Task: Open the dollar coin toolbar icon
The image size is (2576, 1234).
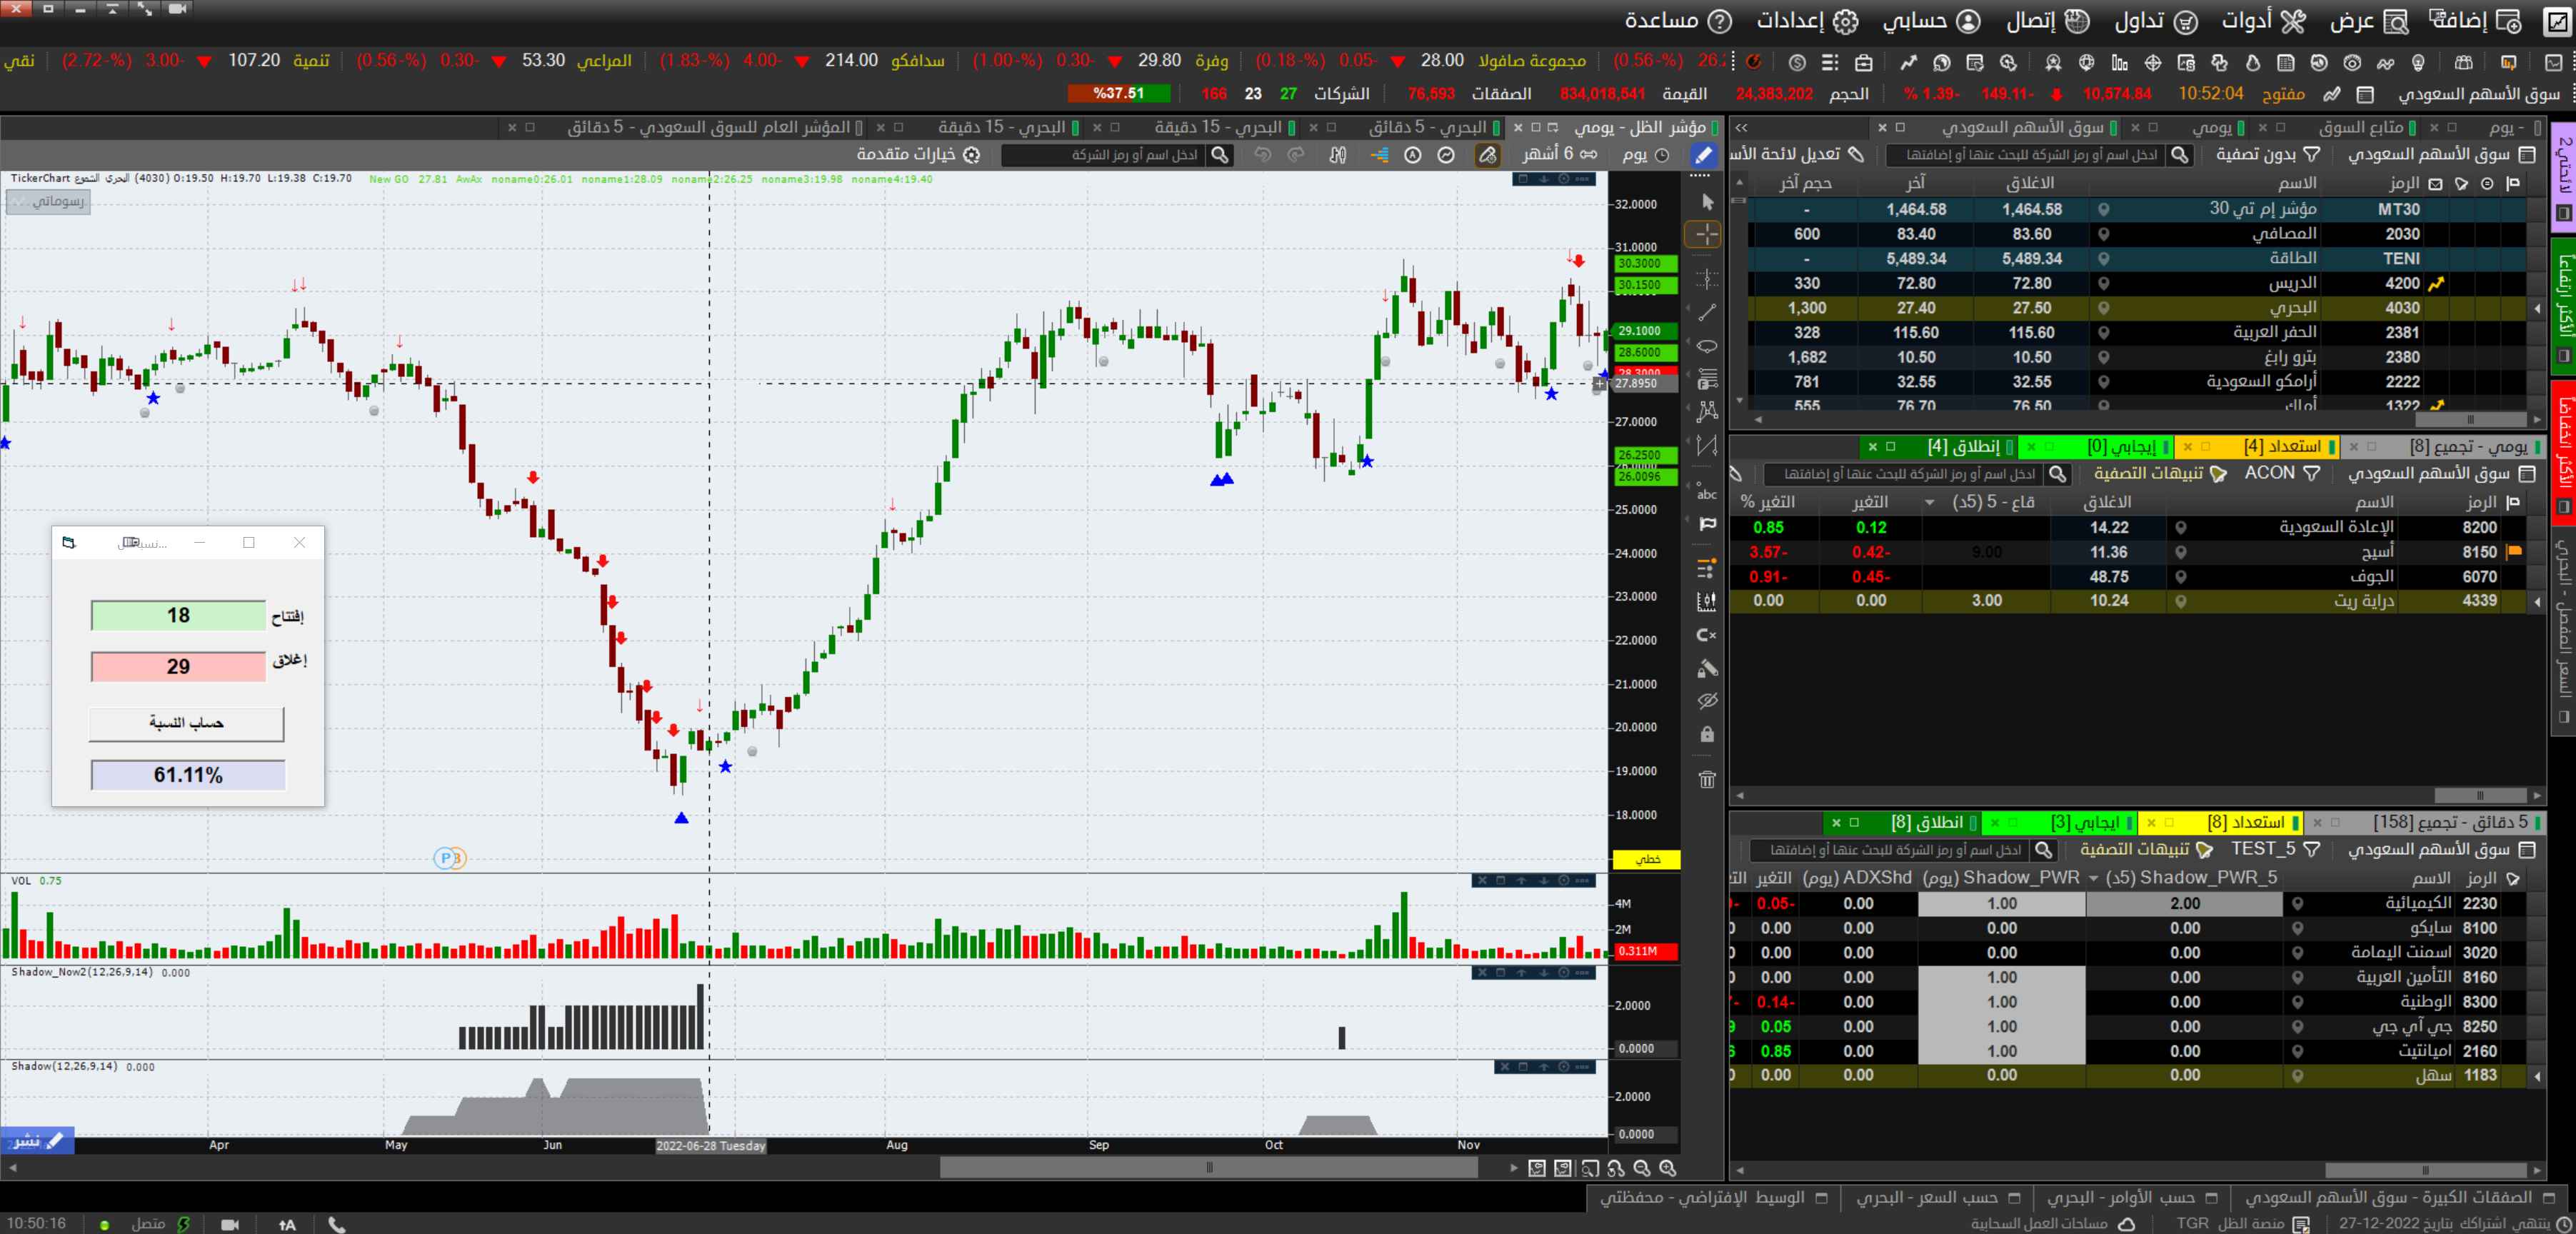Action: tap(1797, 62)
